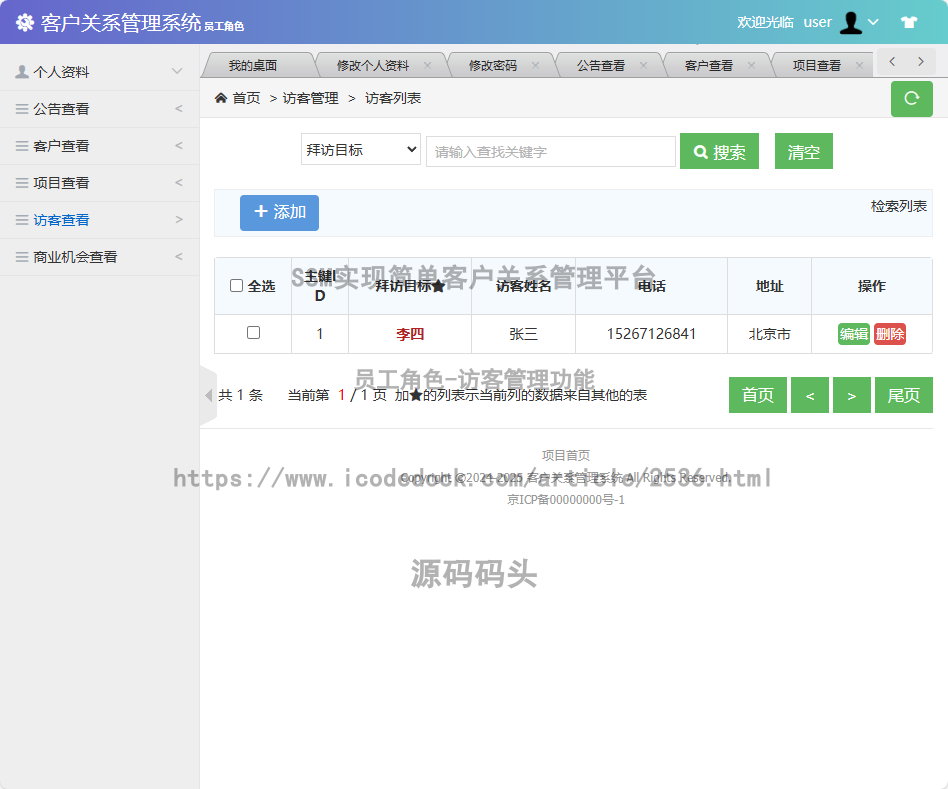The height and width of the screenshot is (789, 948).
Task: Switch to 修改个人资料 tab
Action: click(372, 65)
